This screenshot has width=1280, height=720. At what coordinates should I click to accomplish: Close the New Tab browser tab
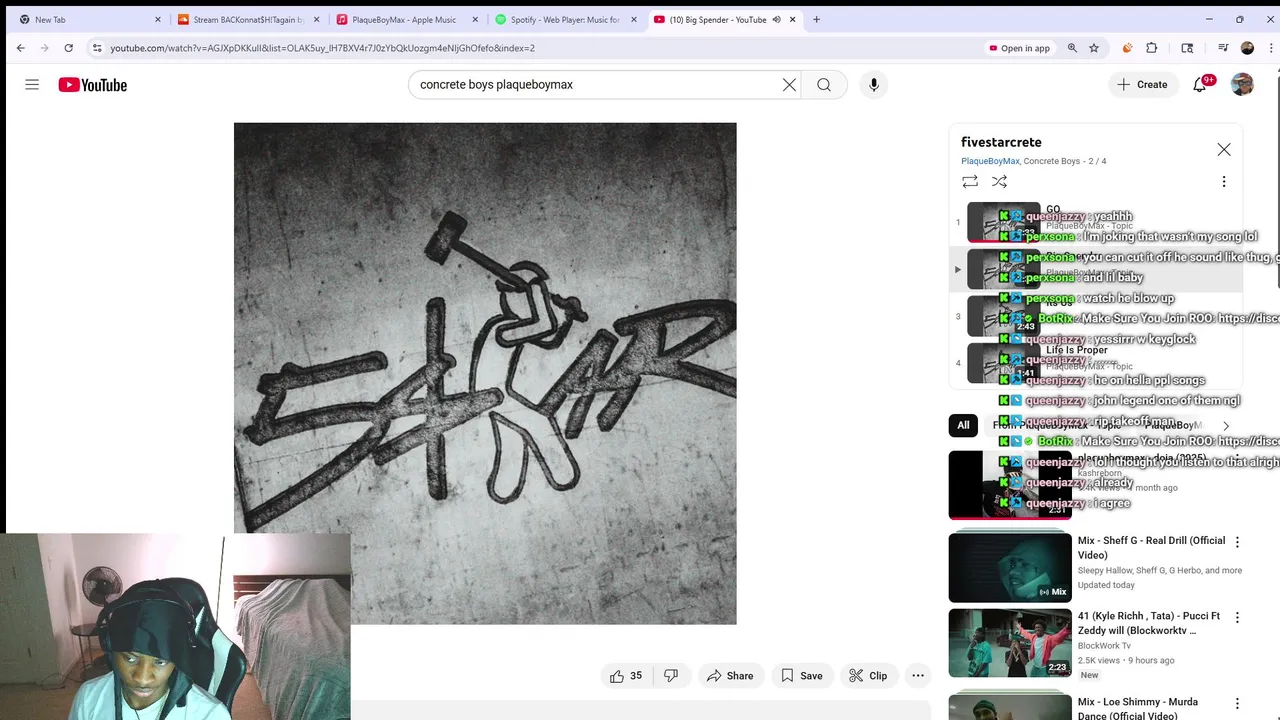(158, 19)
